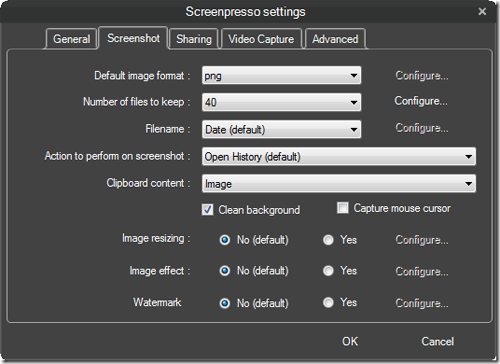Click the OK button

[350, 341]
